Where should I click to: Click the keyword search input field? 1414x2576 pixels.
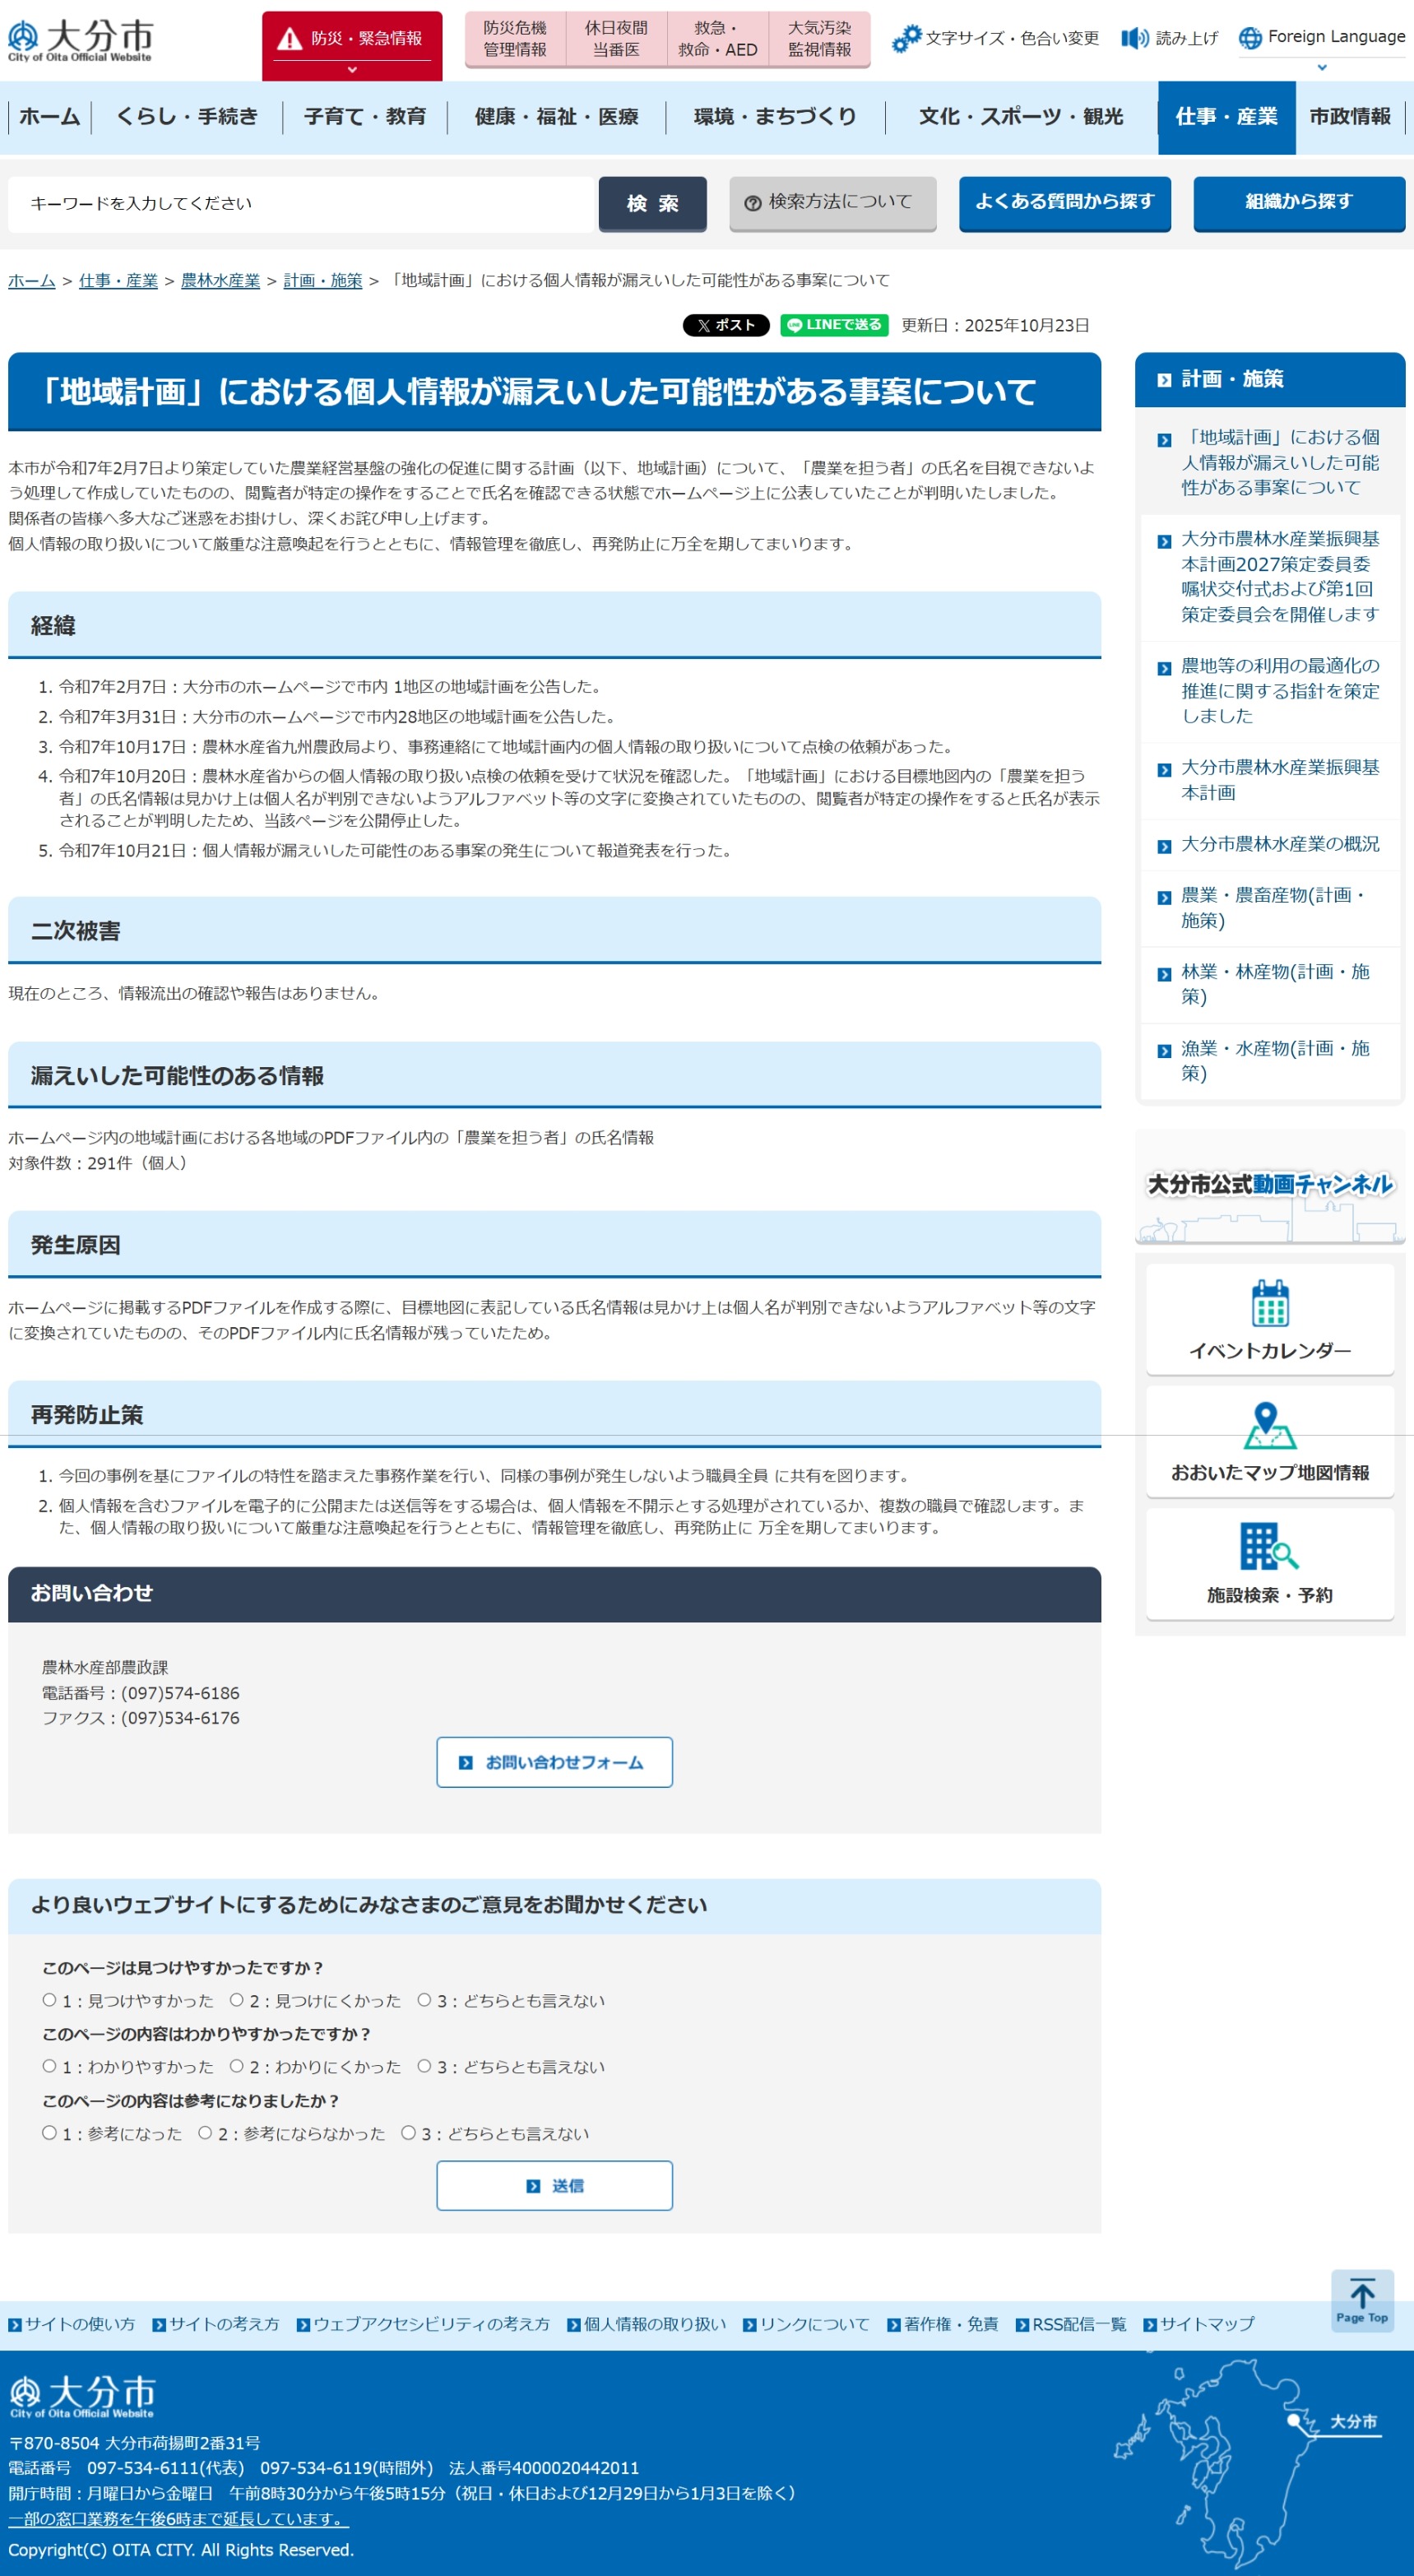coord(300,204)
